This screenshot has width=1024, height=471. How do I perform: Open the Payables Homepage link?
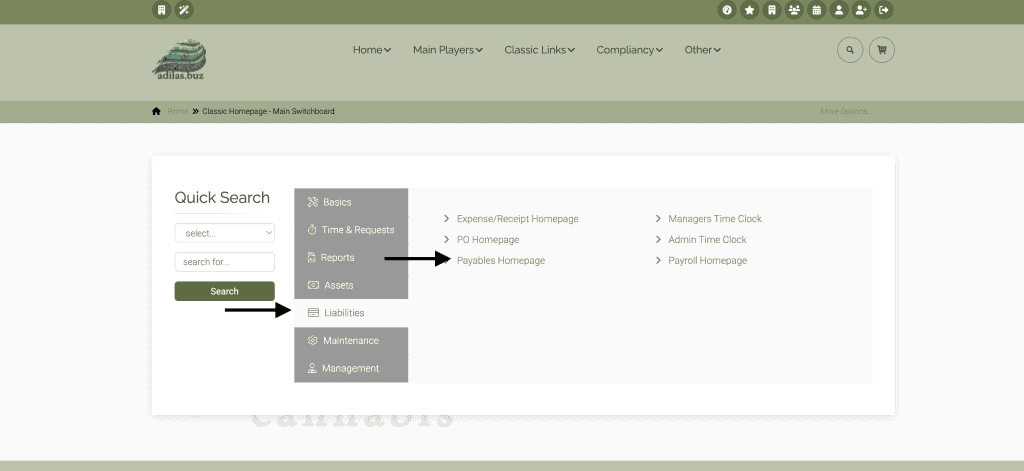click(x=500, y=261)
